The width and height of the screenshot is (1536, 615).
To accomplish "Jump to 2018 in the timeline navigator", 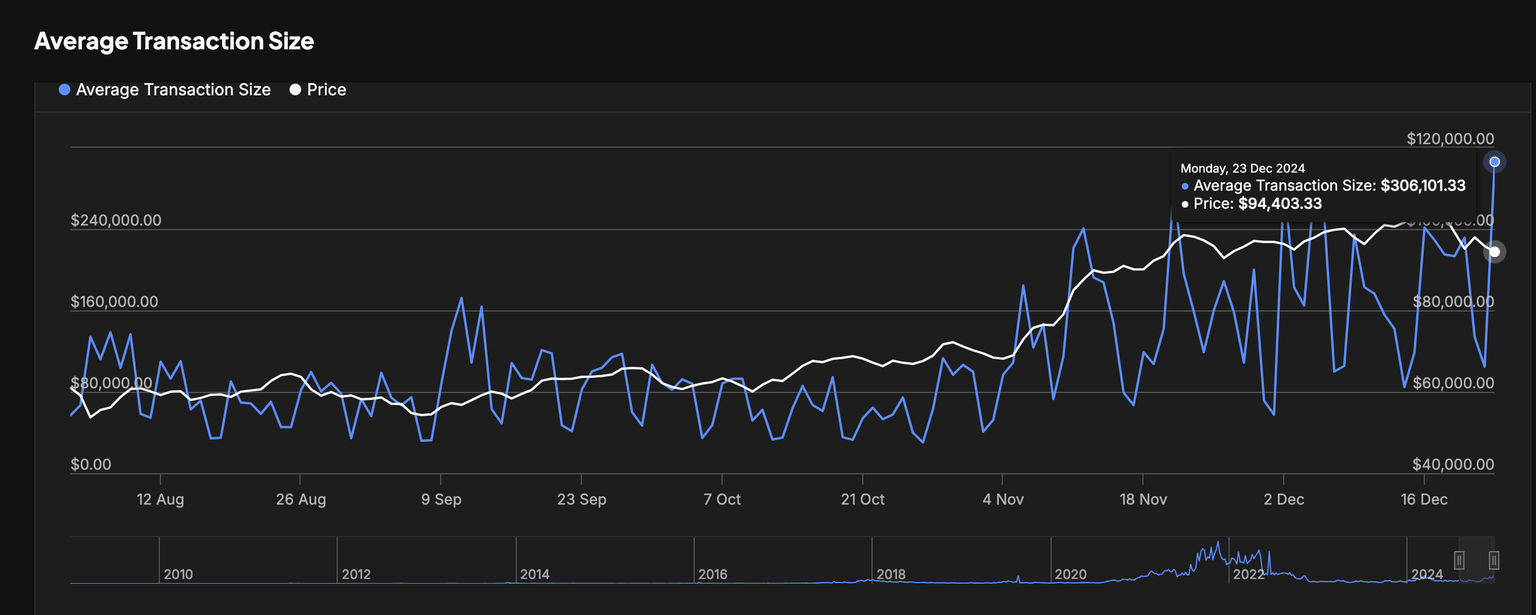I will [890, 574].
